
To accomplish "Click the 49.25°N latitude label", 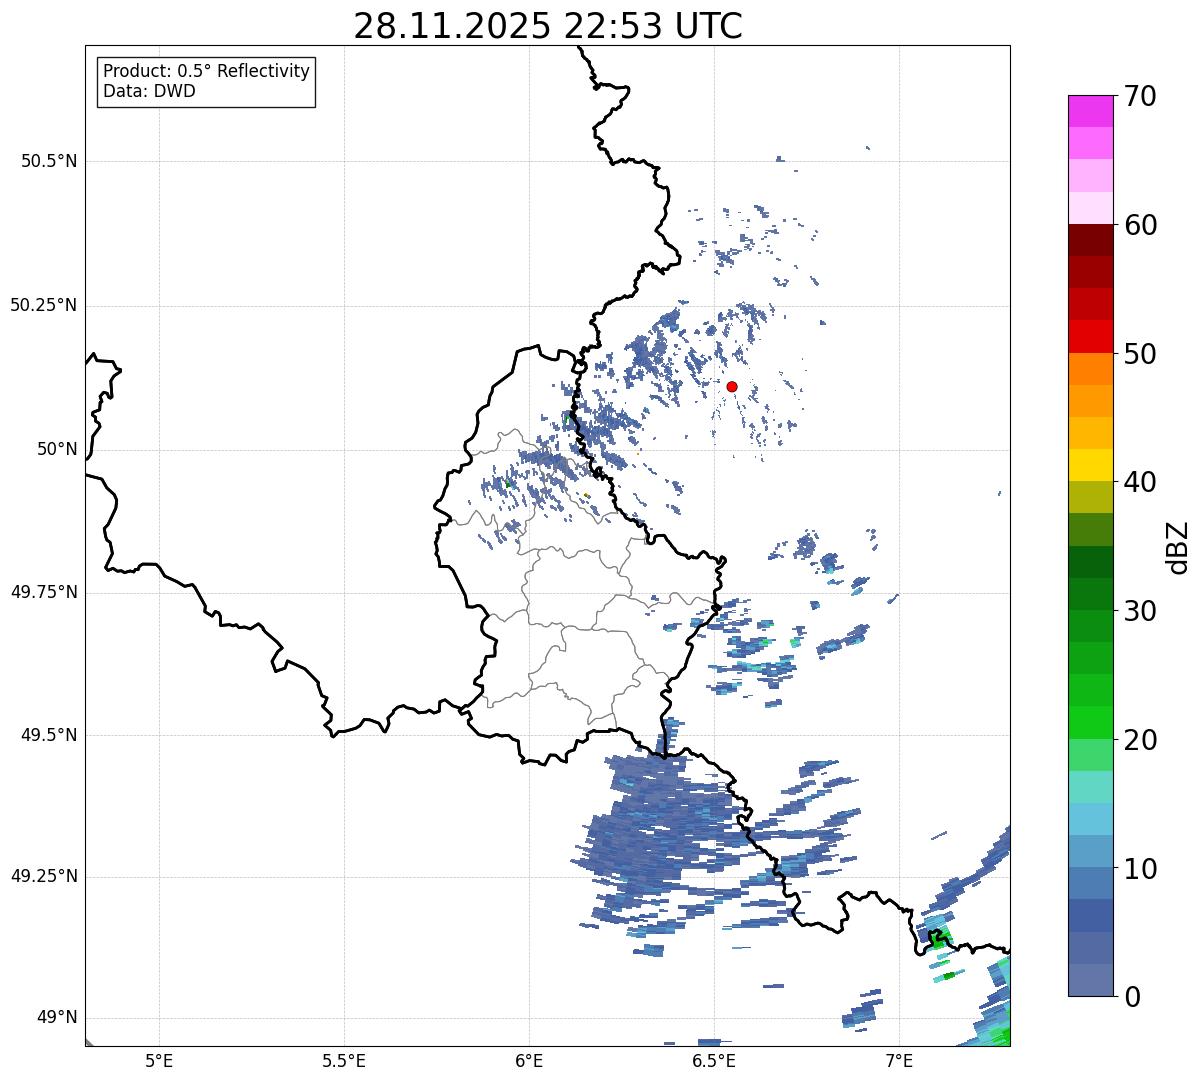I will [x=44, y=876].
